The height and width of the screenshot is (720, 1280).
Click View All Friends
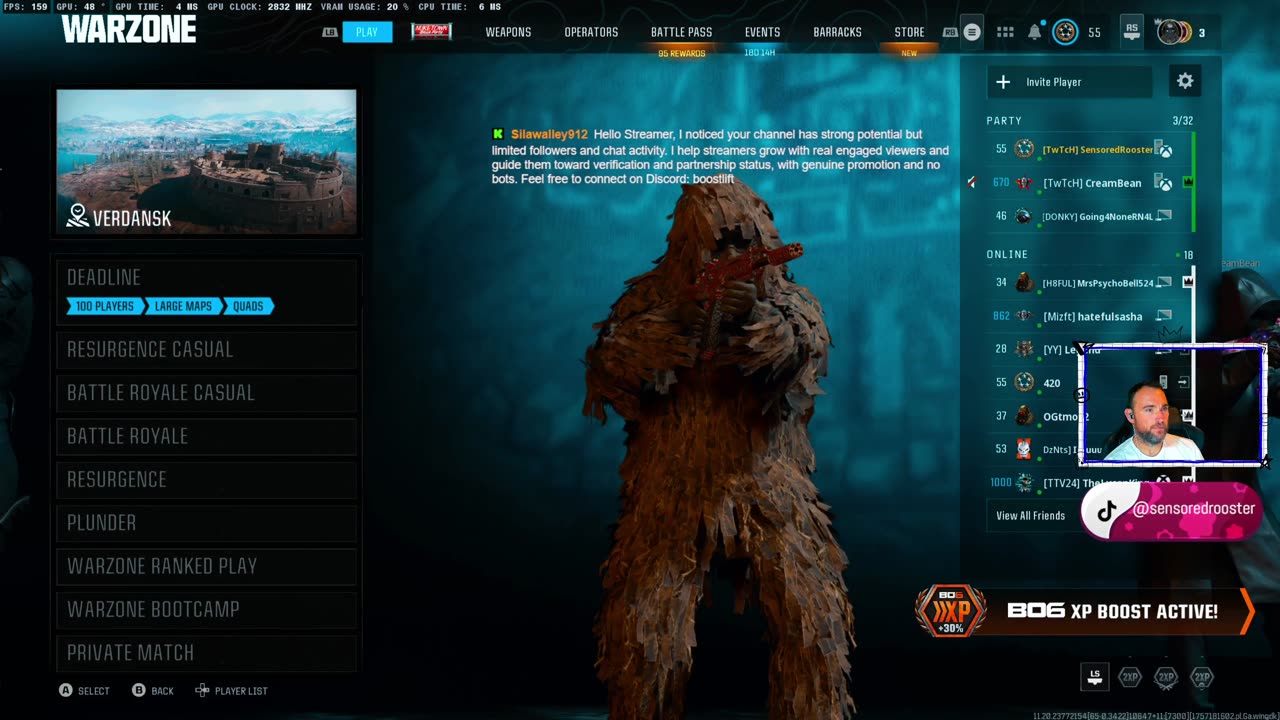tap(1030, 516)
